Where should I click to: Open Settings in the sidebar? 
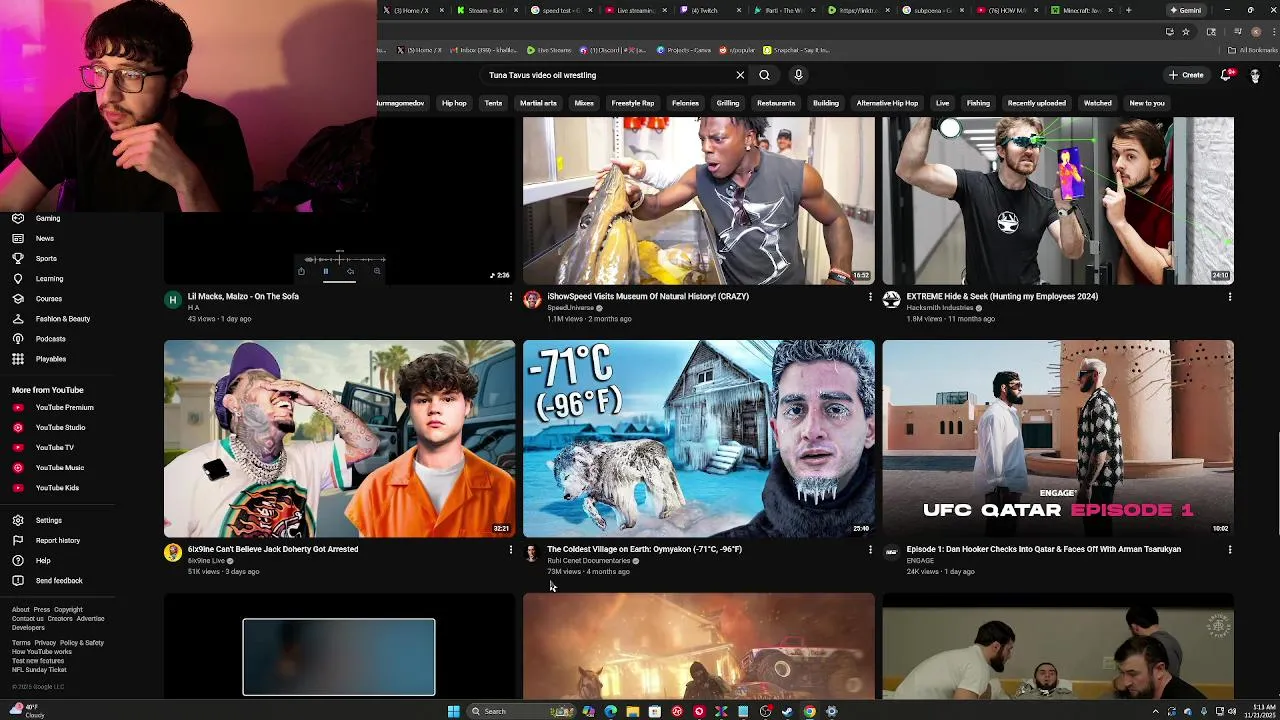pos(48,520)
